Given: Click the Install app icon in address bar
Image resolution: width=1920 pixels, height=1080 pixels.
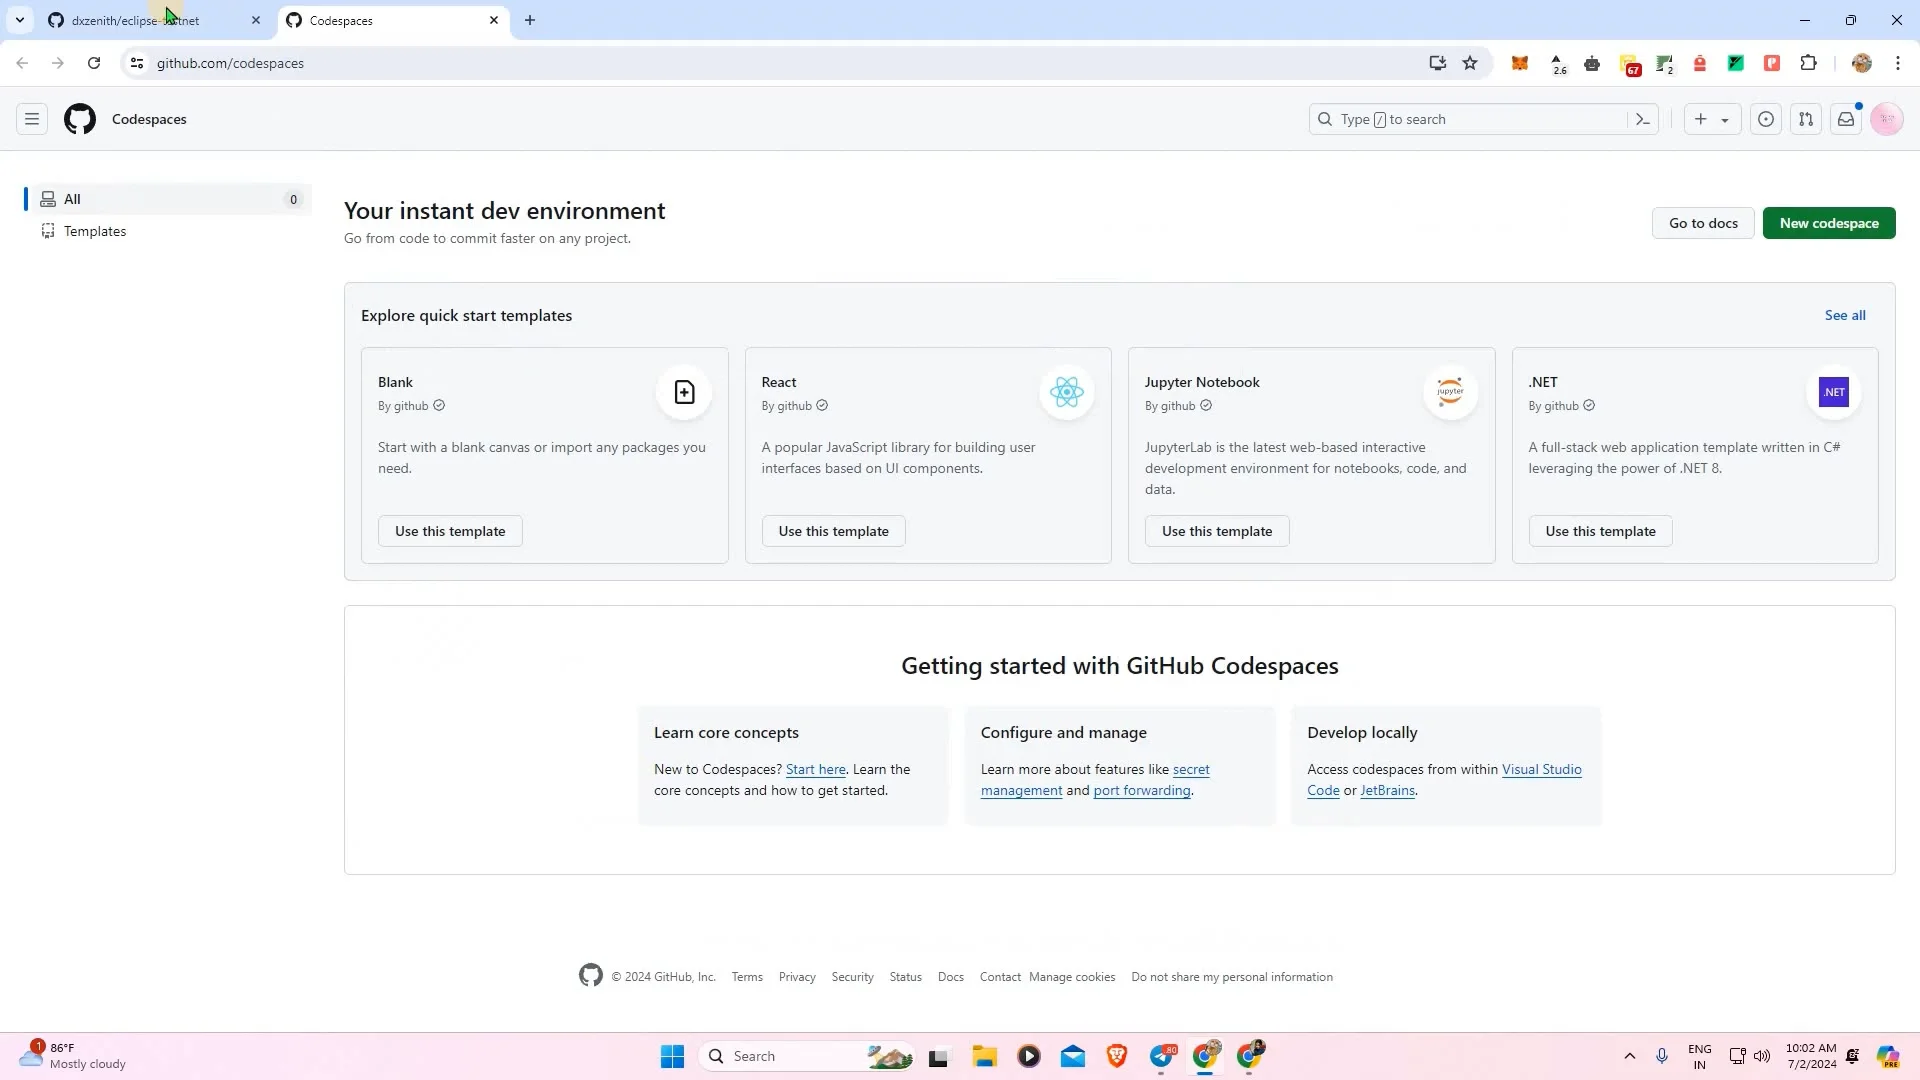Looking at the screenshot, I should pos(1437,63).
